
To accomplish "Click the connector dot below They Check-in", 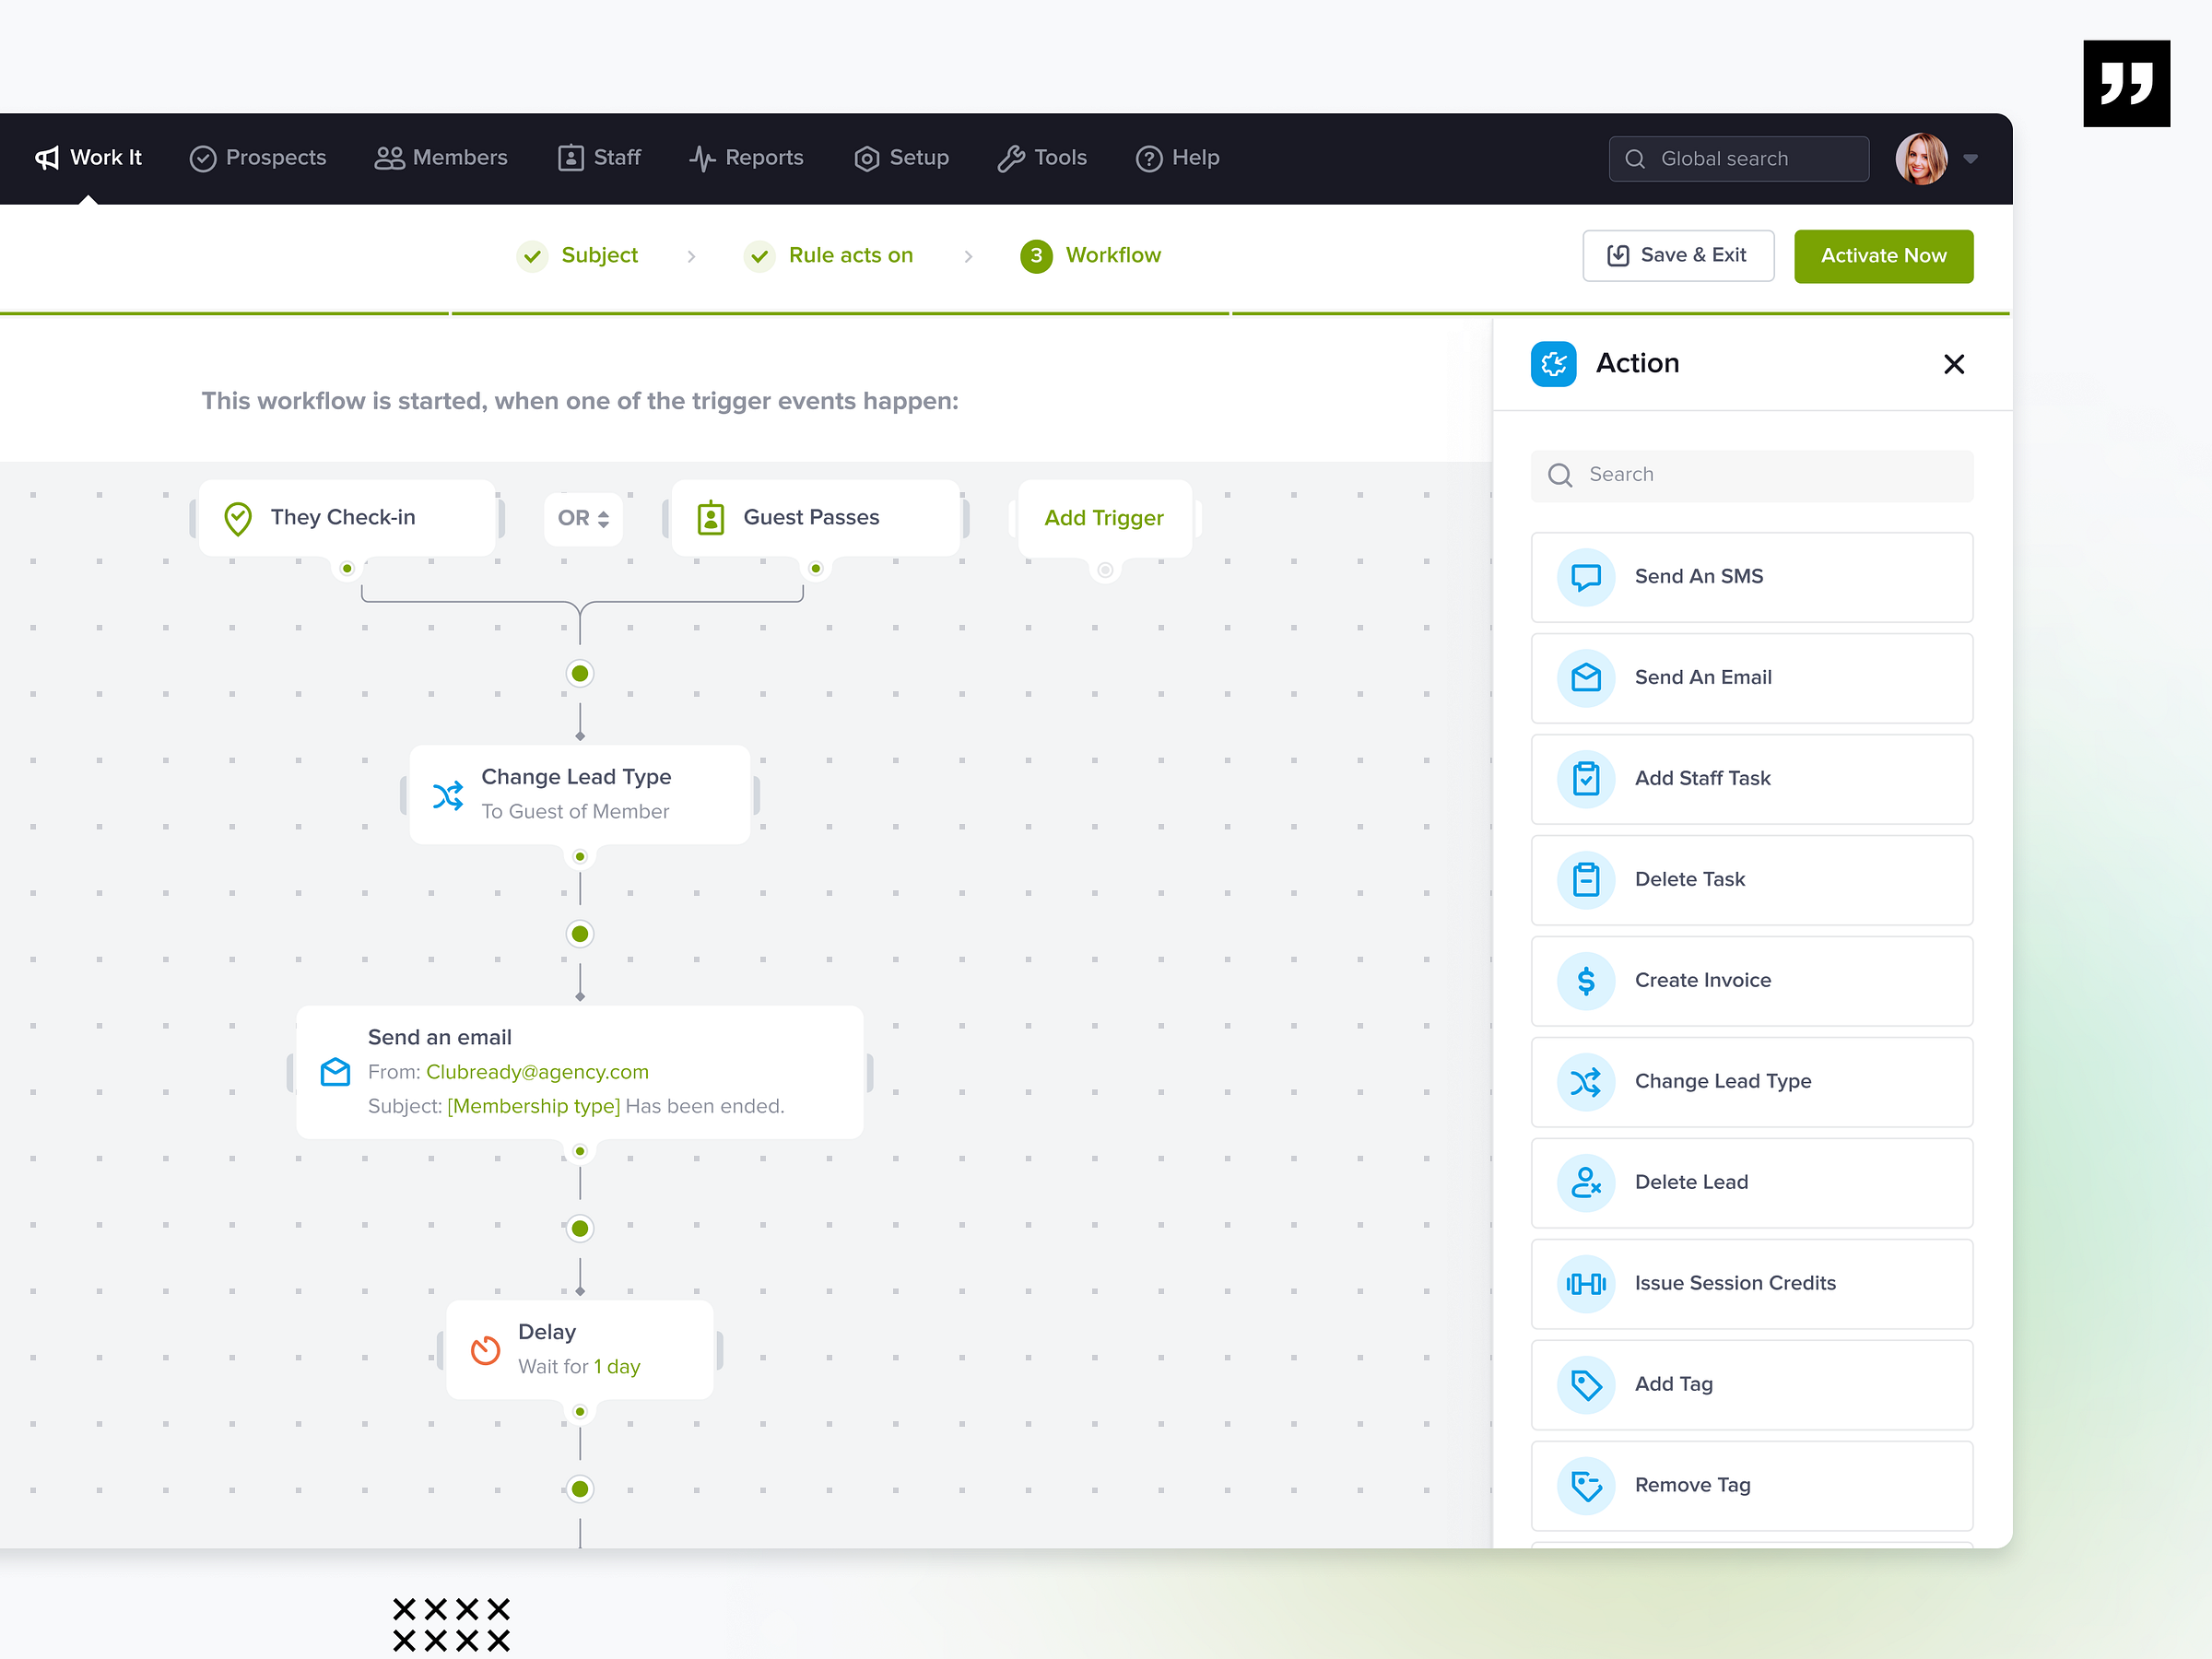I will pos(346,567).
